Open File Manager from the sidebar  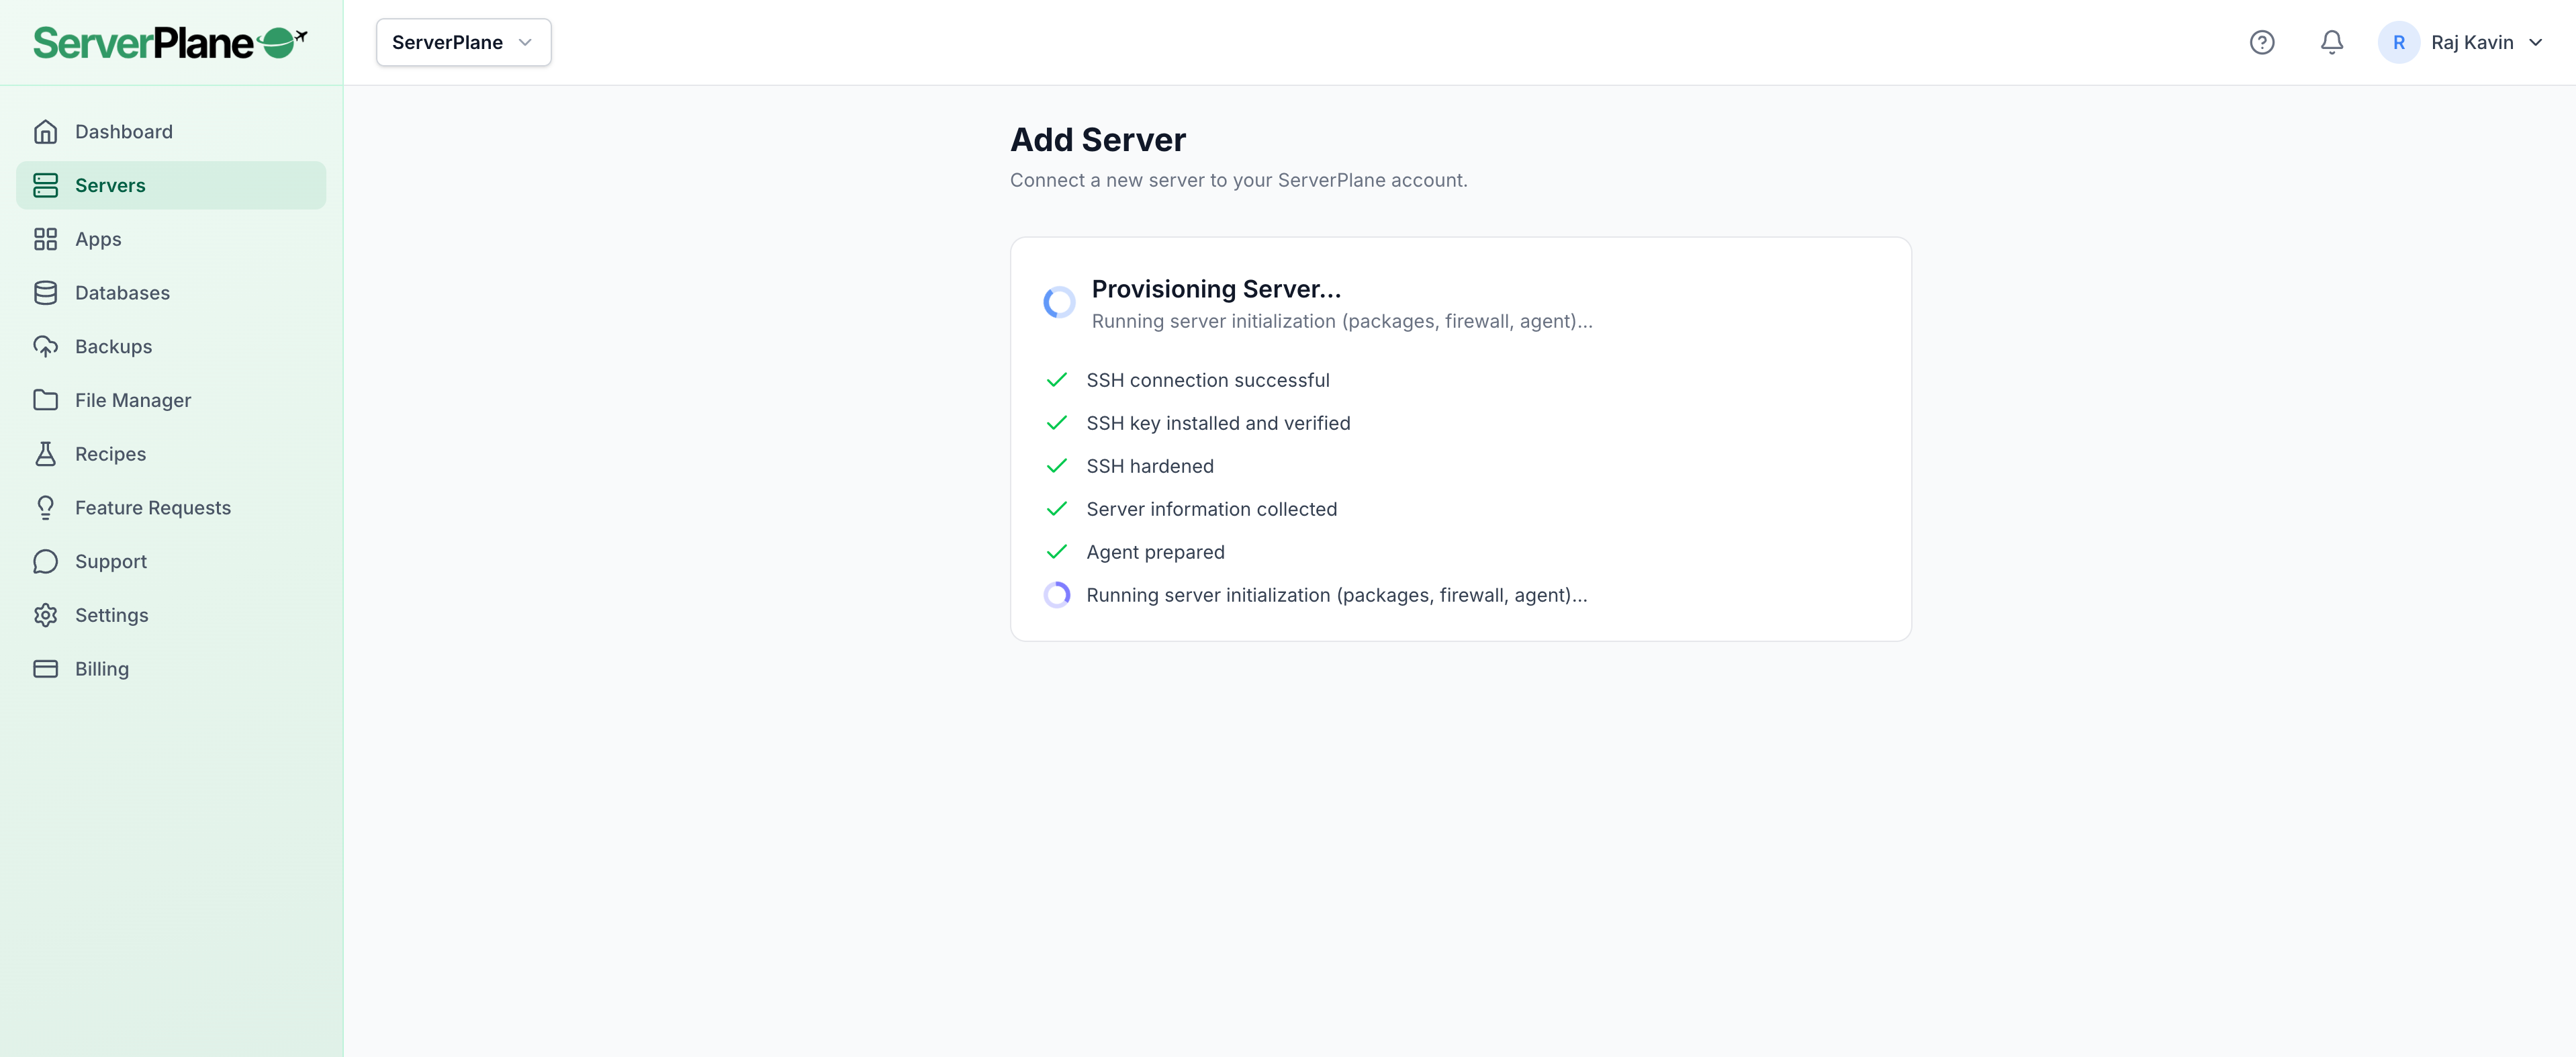tap(132, 400)
